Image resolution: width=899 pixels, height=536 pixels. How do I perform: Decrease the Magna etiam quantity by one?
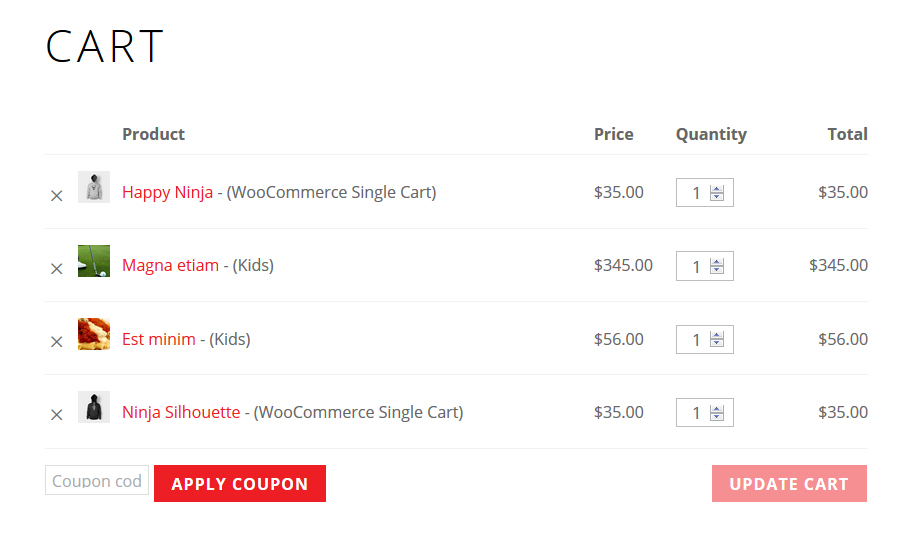717,270
